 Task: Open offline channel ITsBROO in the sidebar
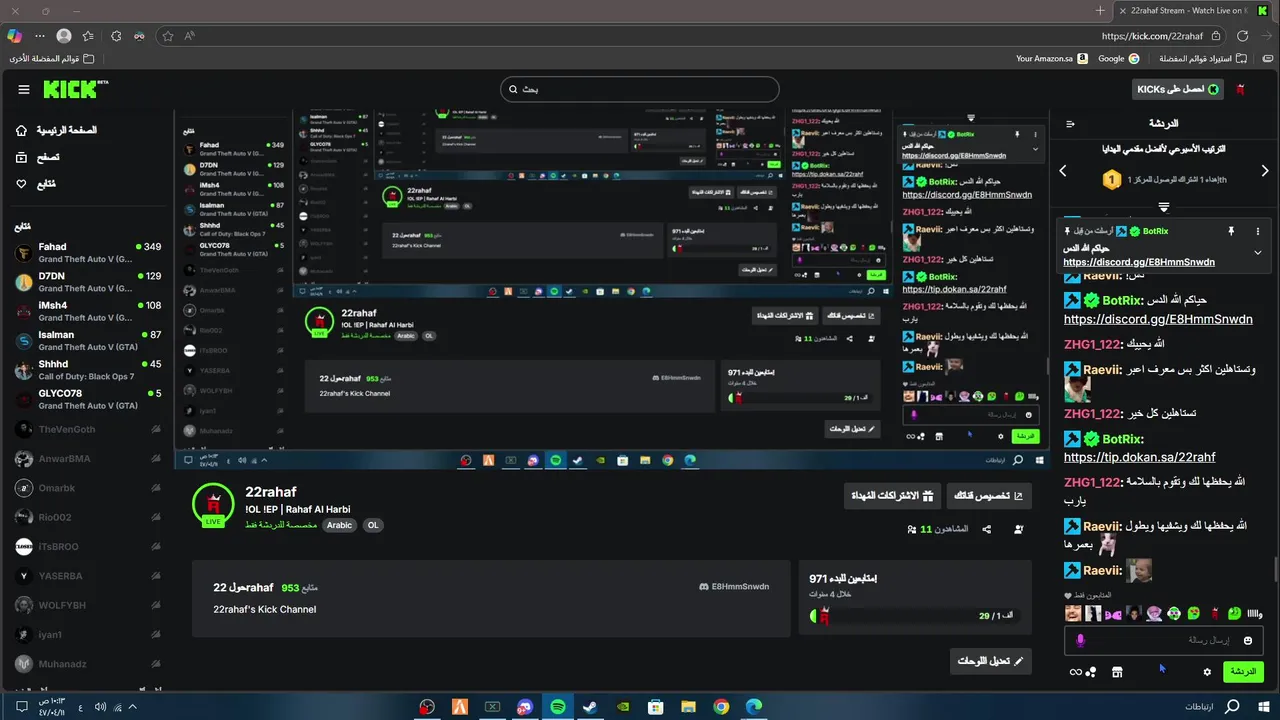tap(88, 546)
